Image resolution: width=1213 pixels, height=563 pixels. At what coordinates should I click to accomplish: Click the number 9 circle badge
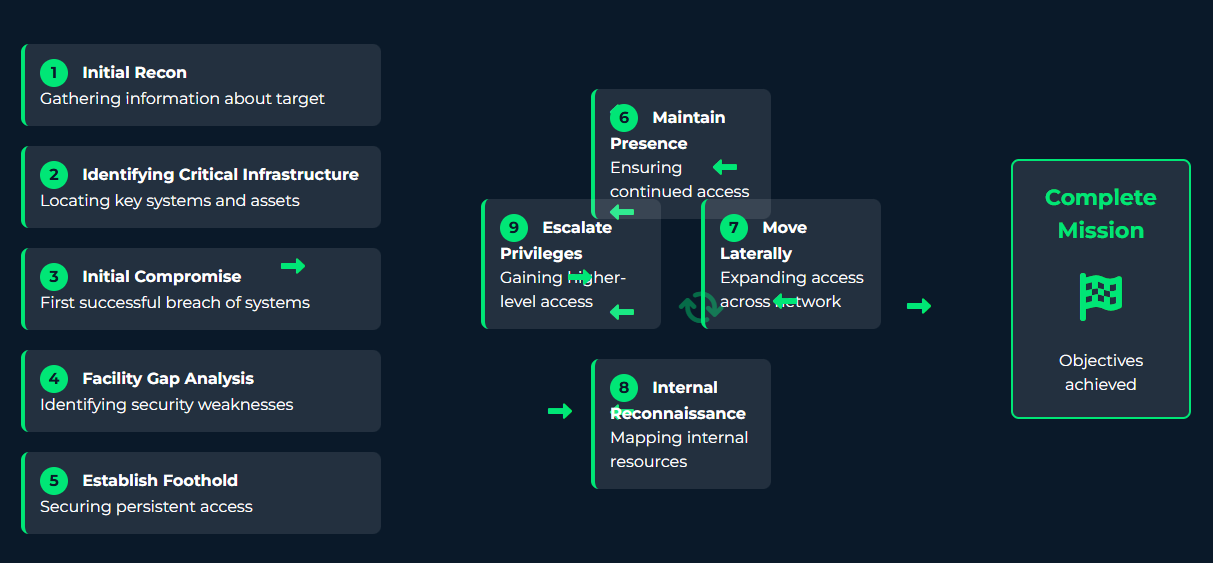pyautogui.click(x=513, y=228)
